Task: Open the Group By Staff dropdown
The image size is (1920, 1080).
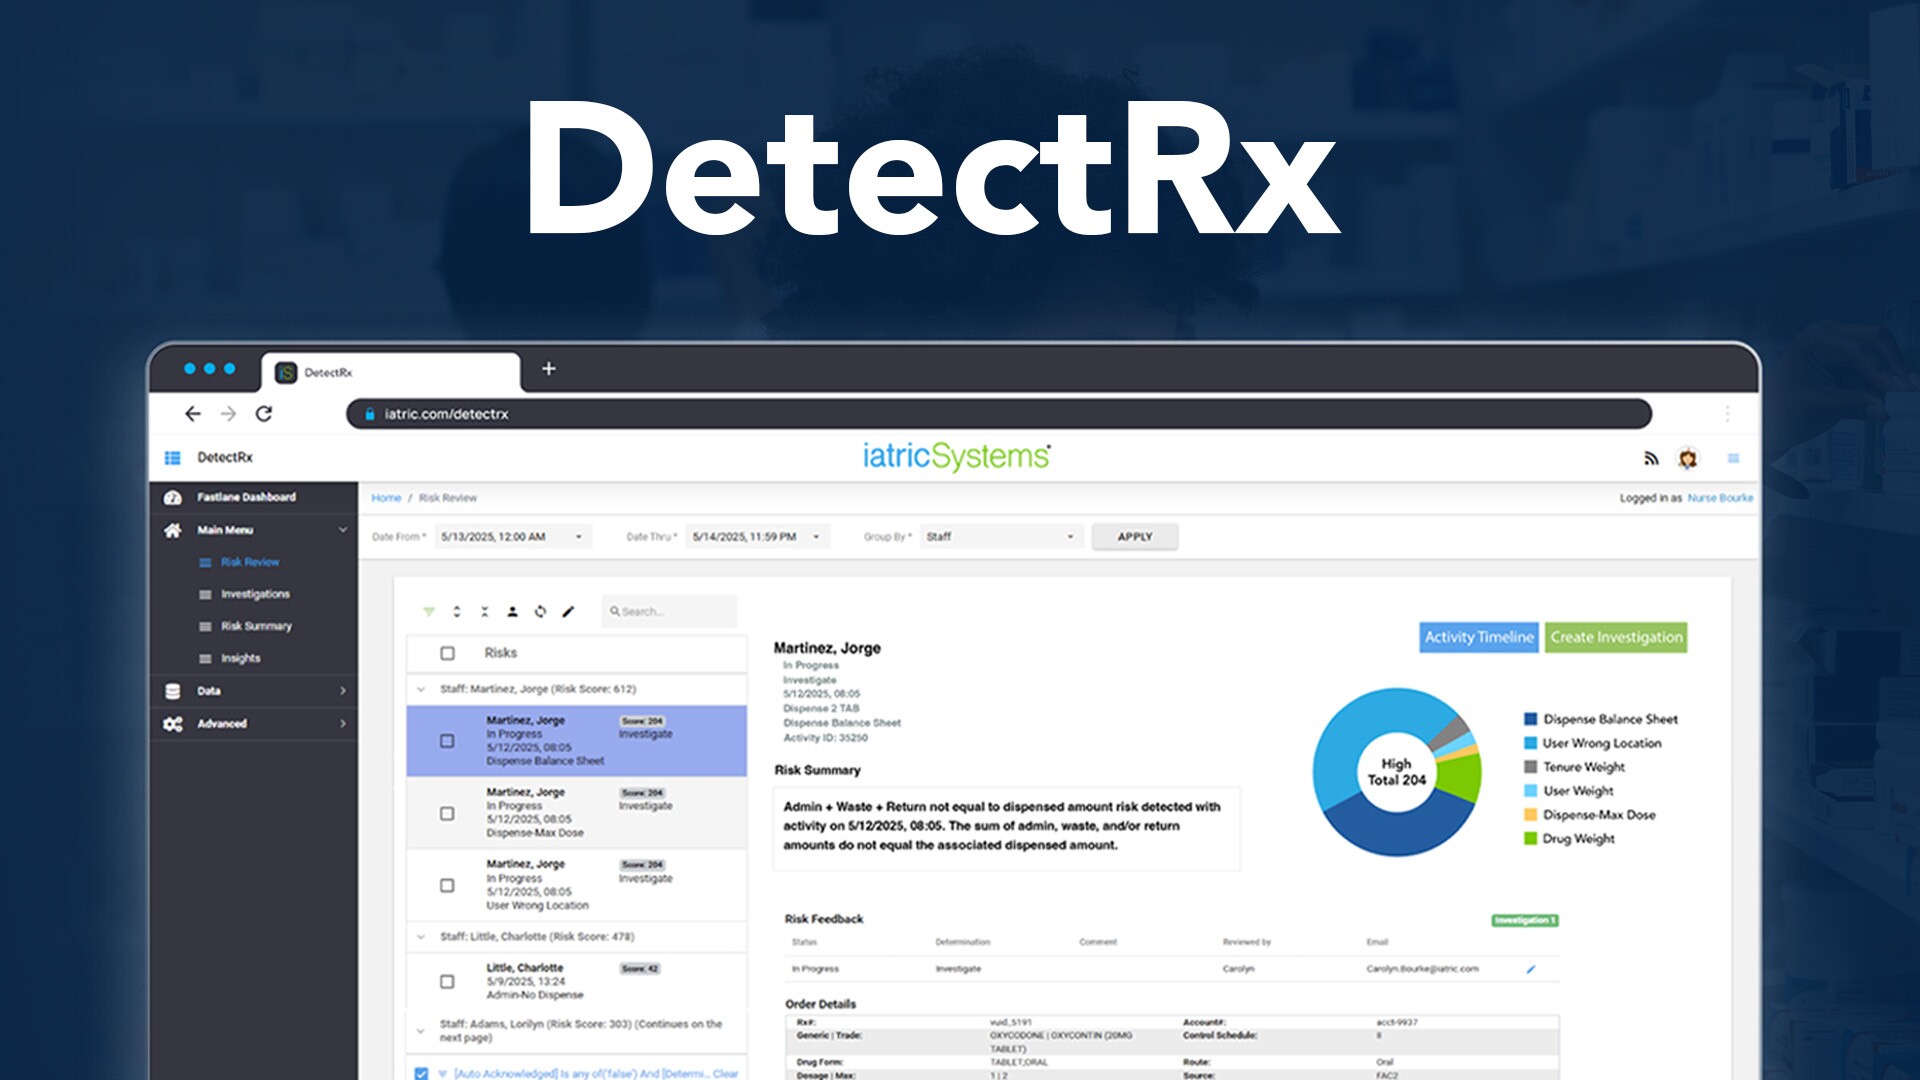Action: click(1000, 537)
